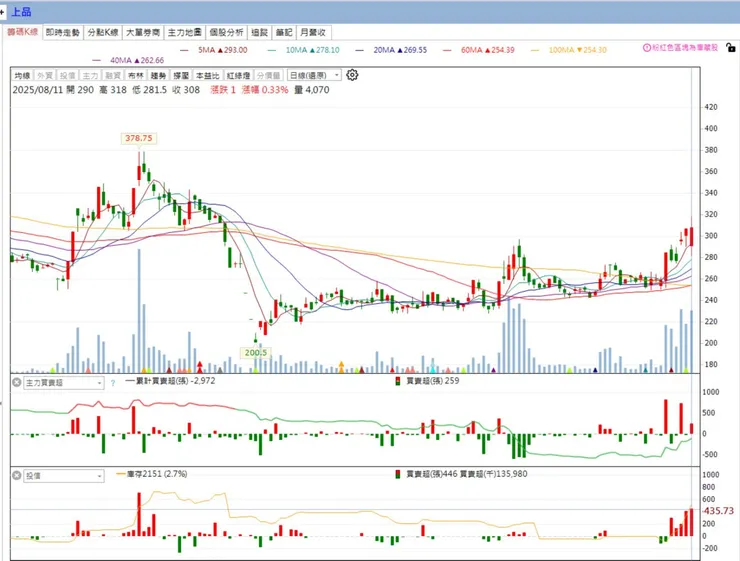The width and height of the screenshot is (740, 561).
Task: Click the 10MA 278.10 legend value
Action: click(312, 50)
